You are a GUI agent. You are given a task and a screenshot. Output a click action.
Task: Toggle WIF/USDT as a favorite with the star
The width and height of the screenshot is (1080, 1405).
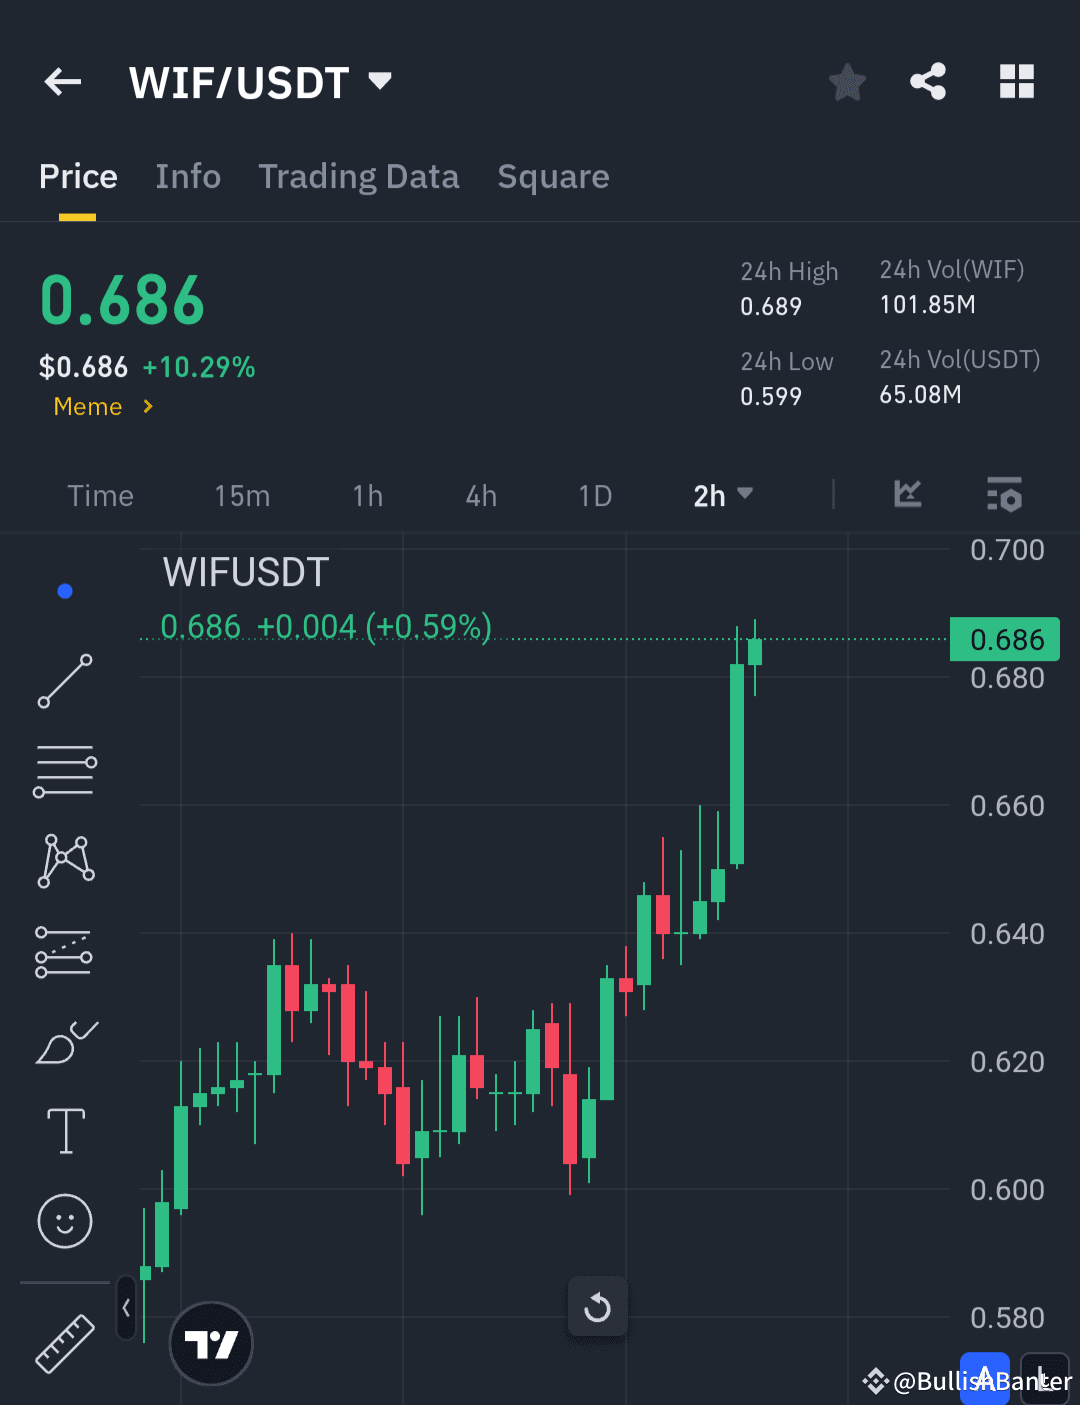pos(847,82)
